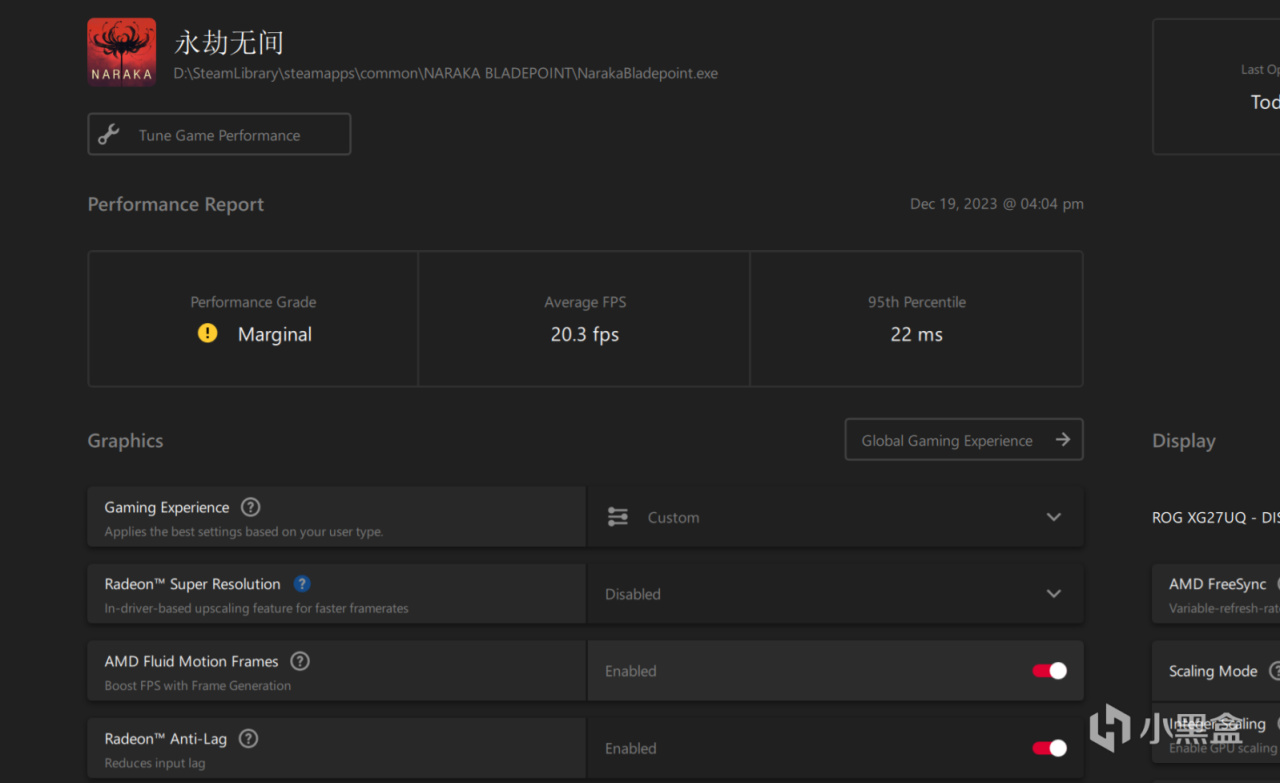Click the Radeon Super Resolution label
The height and width of the screenshot is (783, 1280).
pyautogui.click(x=193, y=584)
